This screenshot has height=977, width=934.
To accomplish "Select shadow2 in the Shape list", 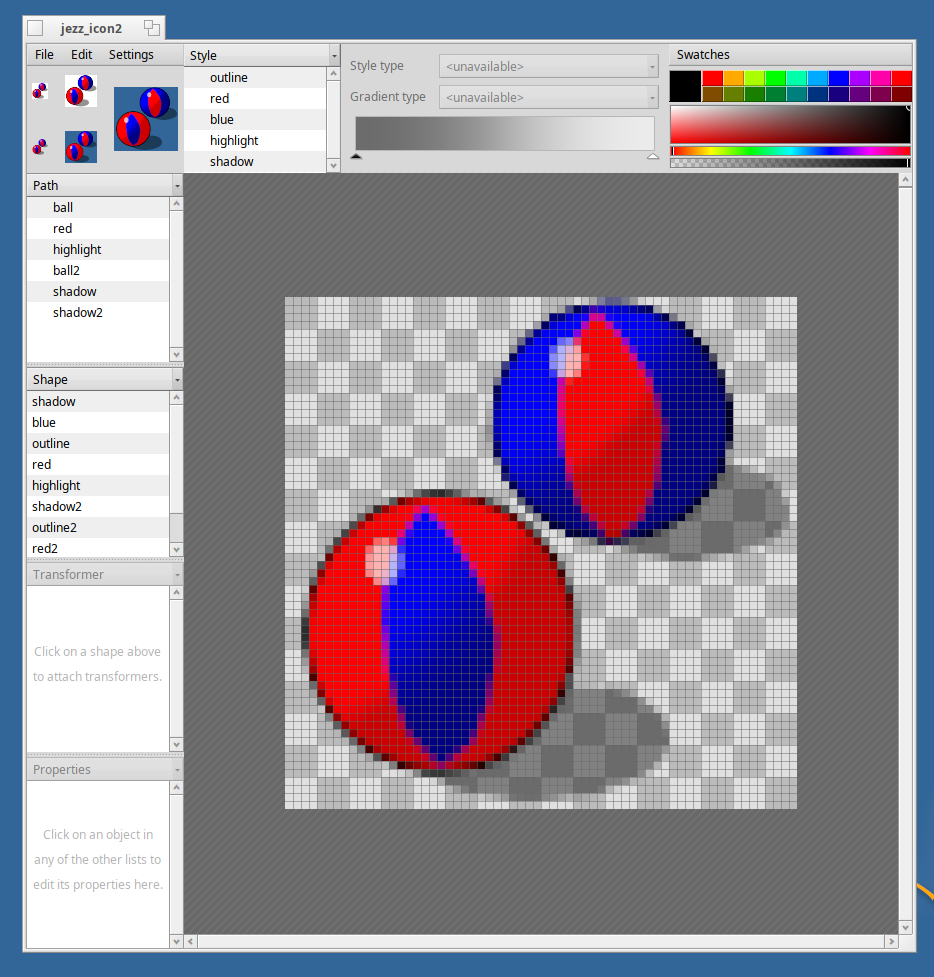I will (x=57, y=506).
